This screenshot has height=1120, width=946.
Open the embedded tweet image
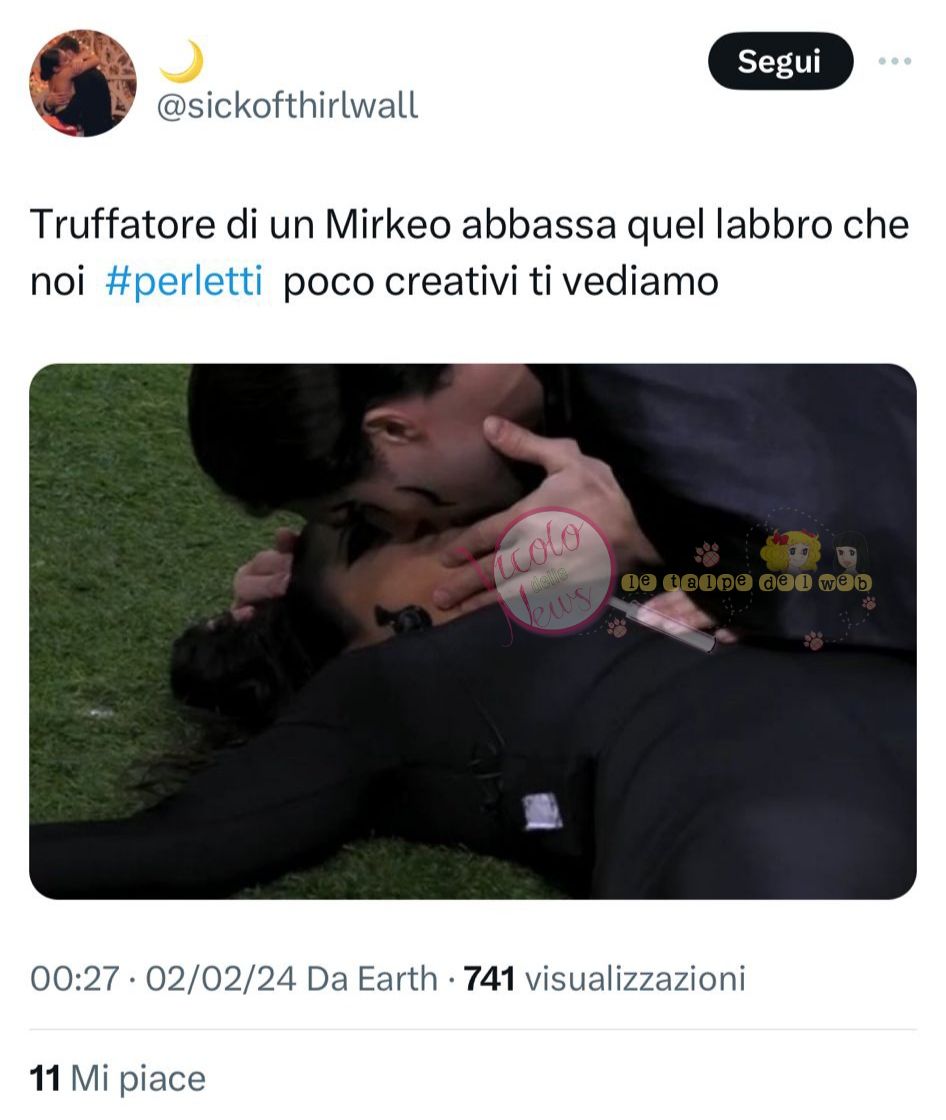[472, 631]
